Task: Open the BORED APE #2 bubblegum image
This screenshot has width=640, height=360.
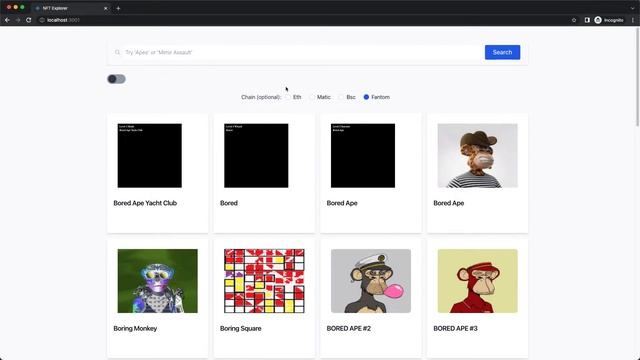Action: tap(371, 281)
